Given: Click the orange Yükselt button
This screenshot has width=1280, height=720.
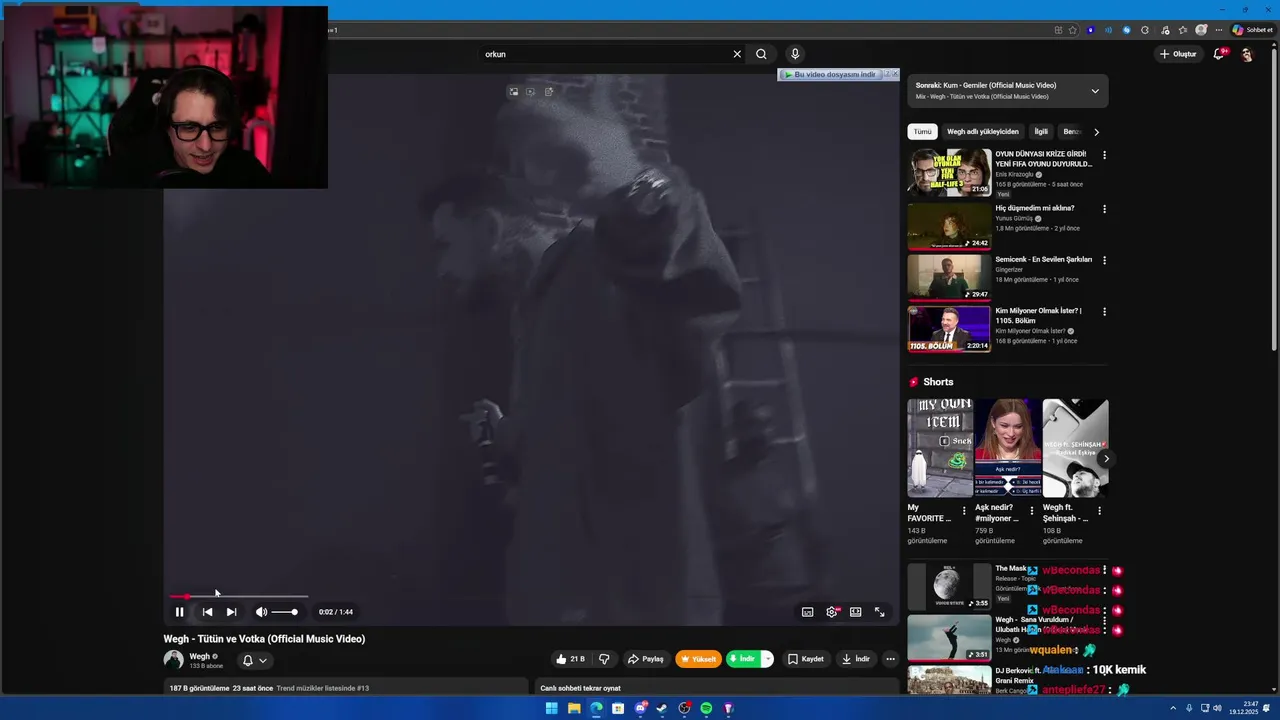Looking at the screenshot, I should click(x=699, y=659).
